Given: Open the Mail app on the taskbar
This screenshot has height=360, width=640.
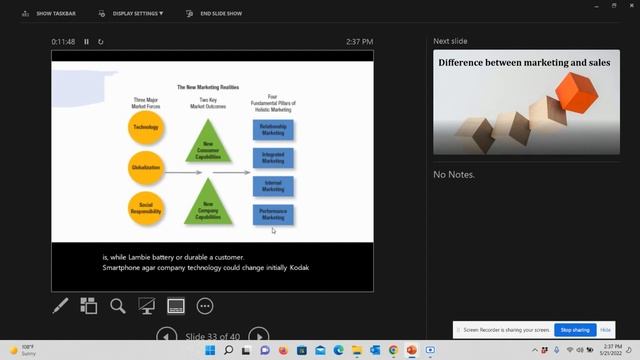Looking at the screenshot, I should (x=320, y=350).
